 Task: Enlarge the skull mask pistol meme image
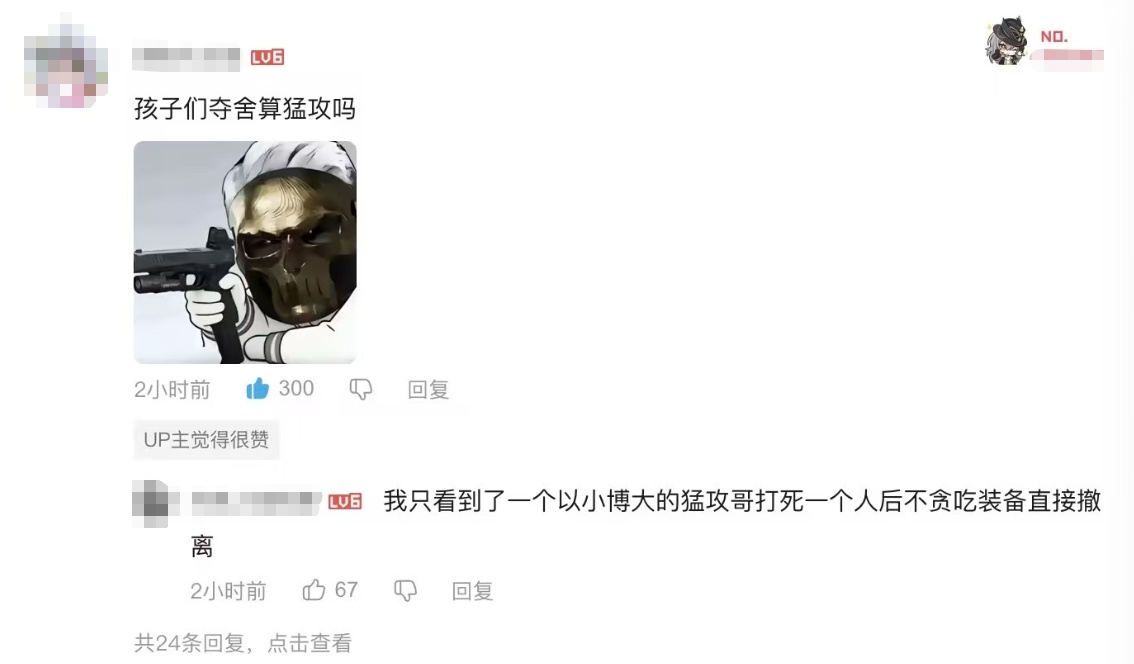tap(245, 252)
